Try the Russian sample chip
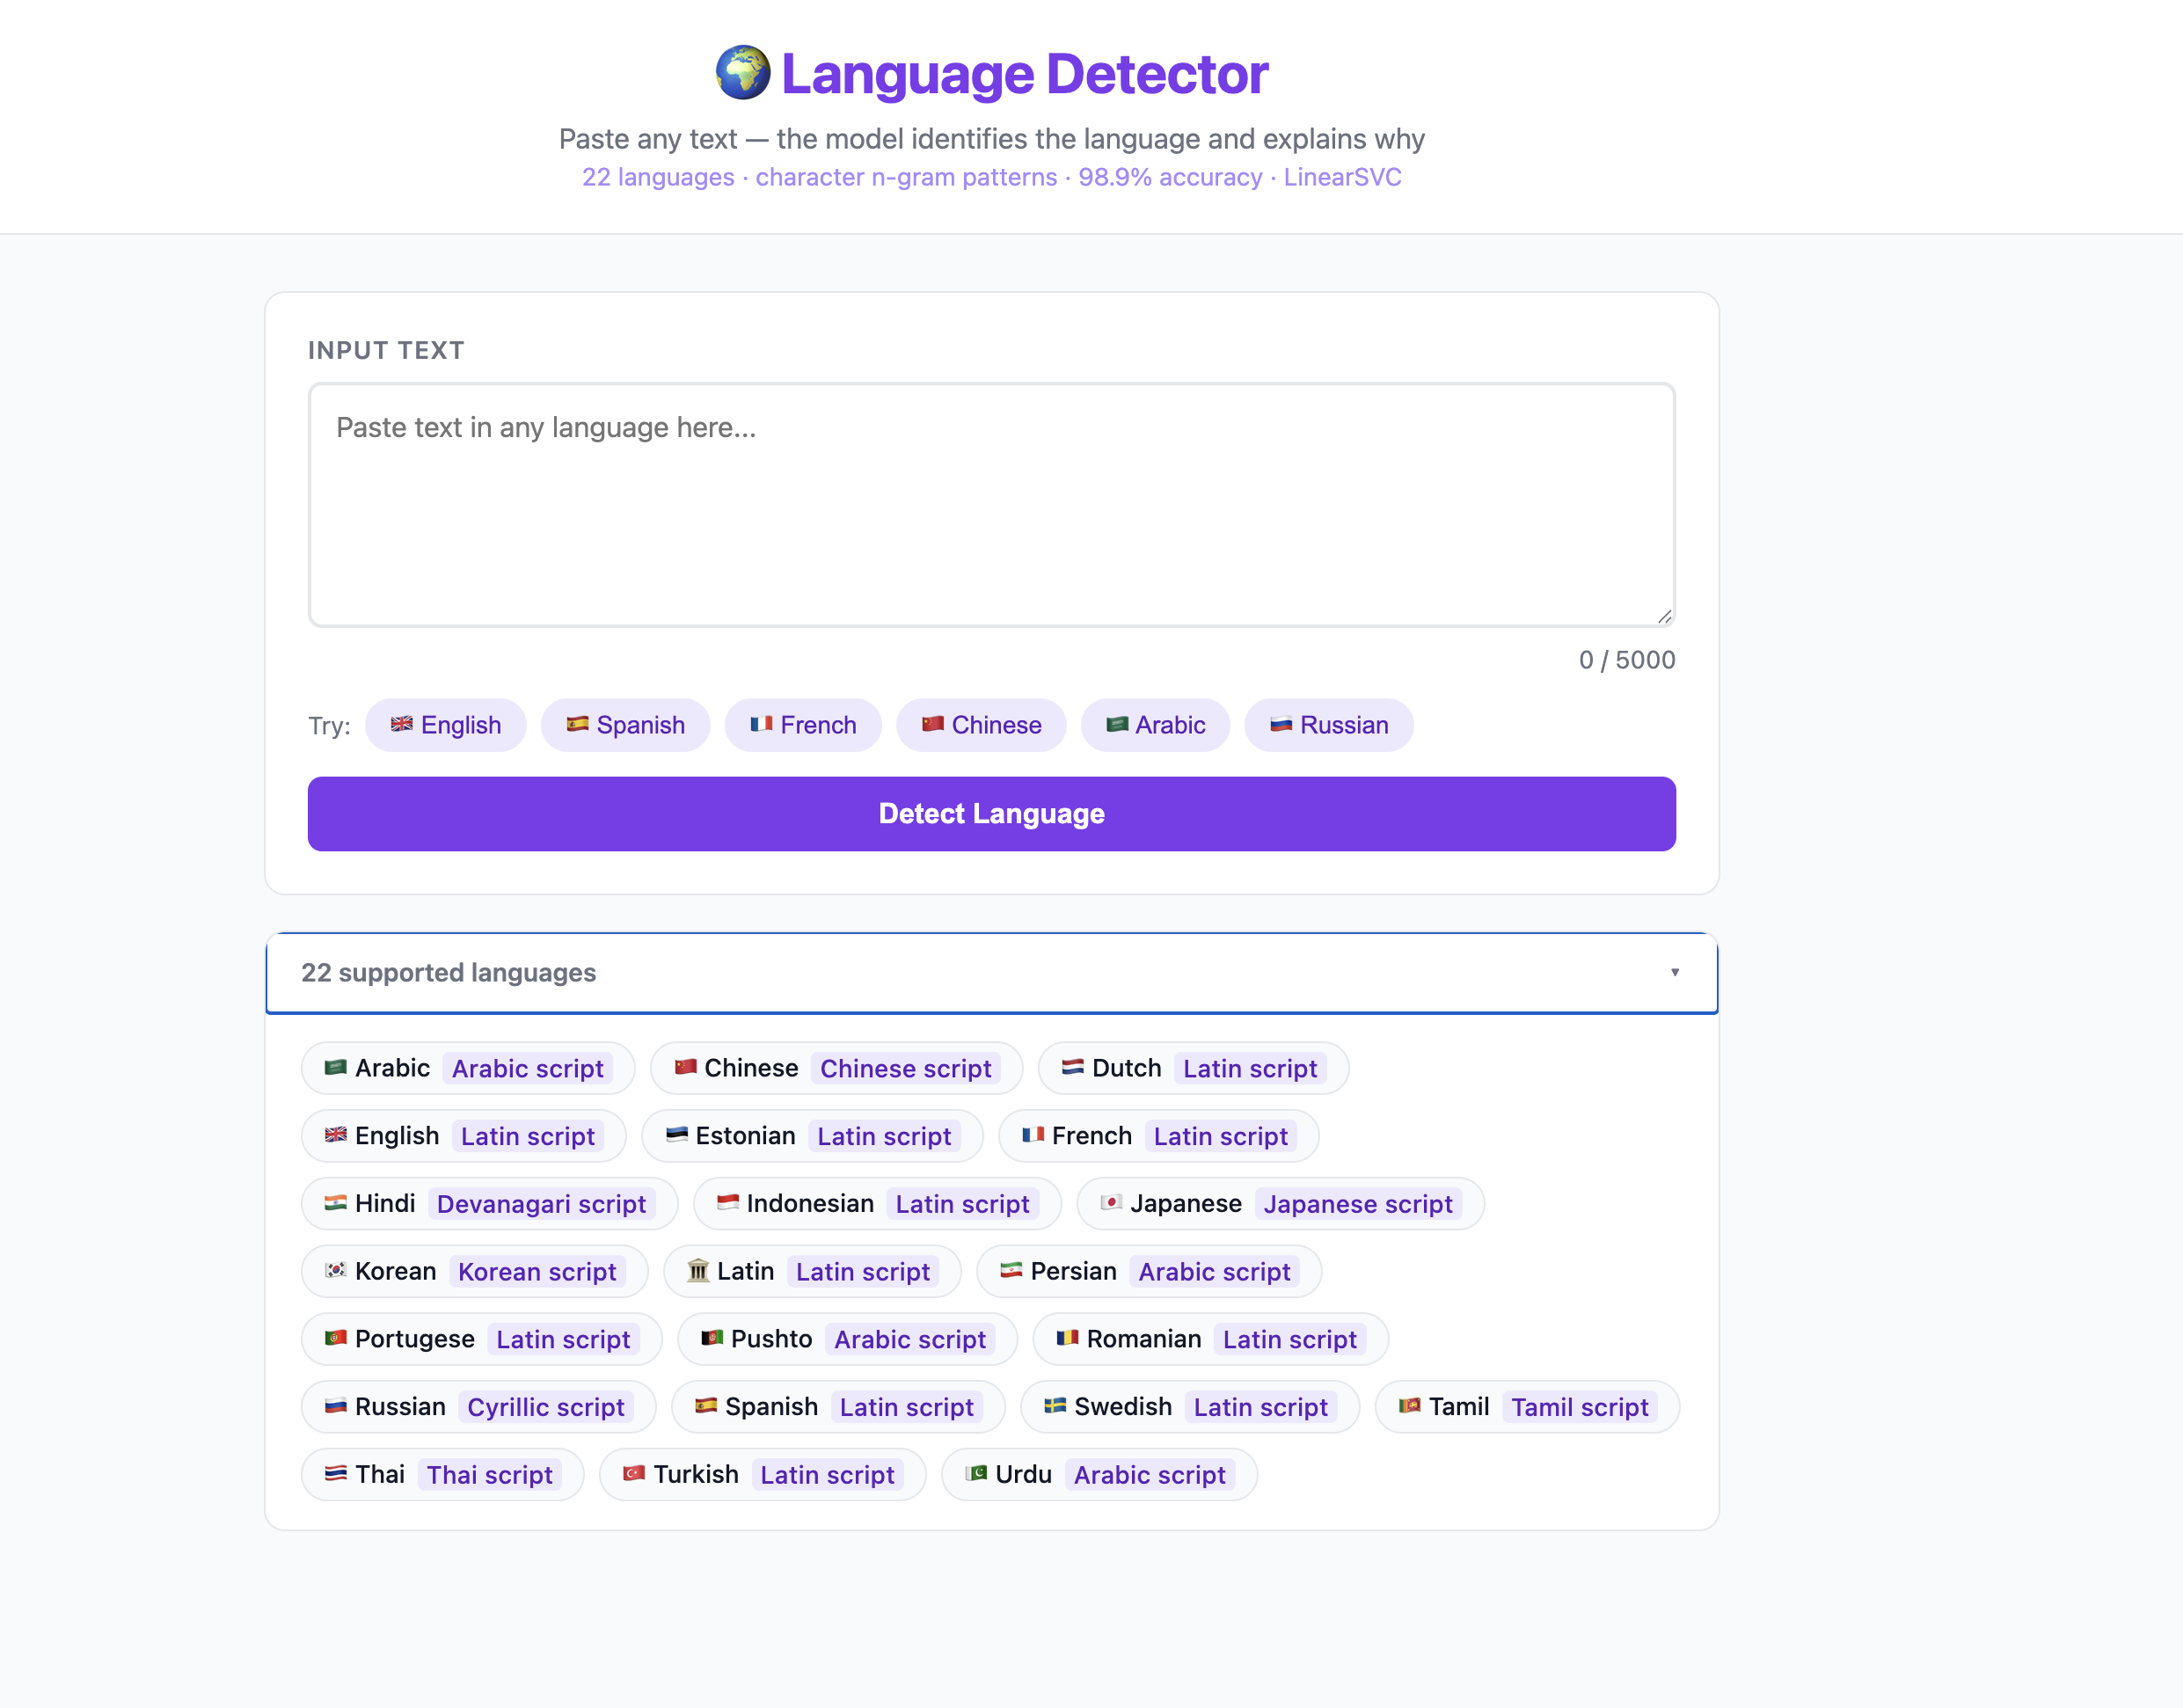Viewport: 2183px width, 1708px height. click(x=1328, y=724)
